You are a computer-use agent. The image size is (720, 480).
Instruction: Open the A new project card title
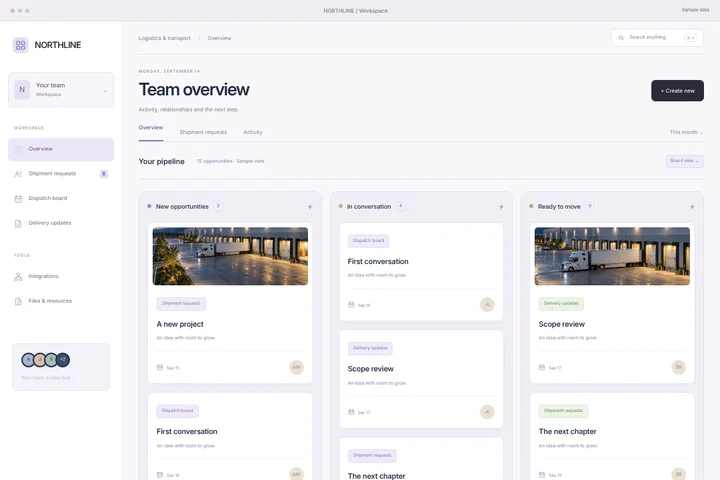point(180,324)
